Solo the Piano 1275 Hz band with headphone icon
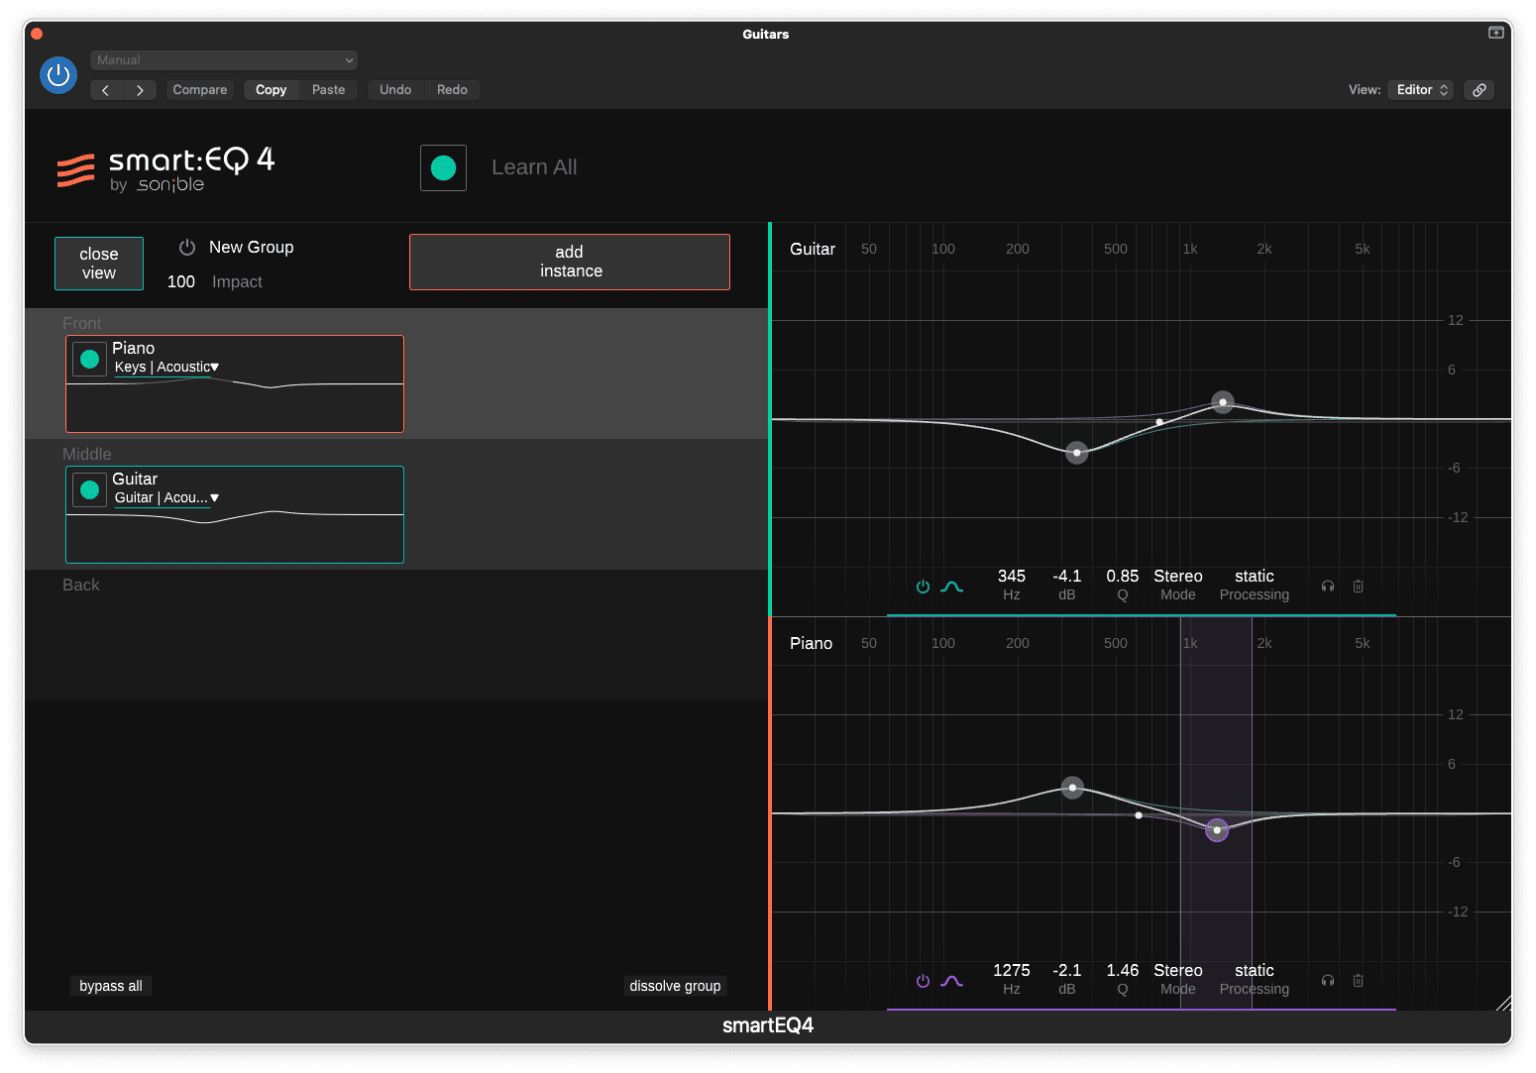1536x1073 pixels. tap(1327, 981)
